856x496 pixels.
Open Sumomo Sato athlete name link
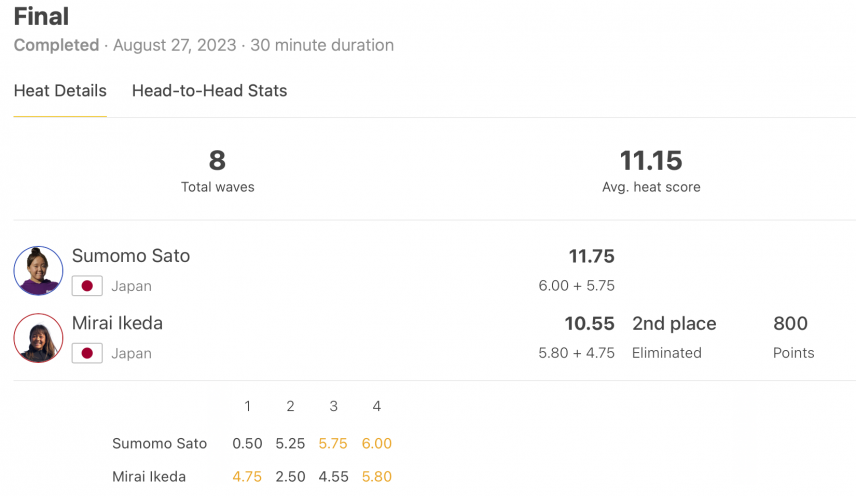point(131,255)
